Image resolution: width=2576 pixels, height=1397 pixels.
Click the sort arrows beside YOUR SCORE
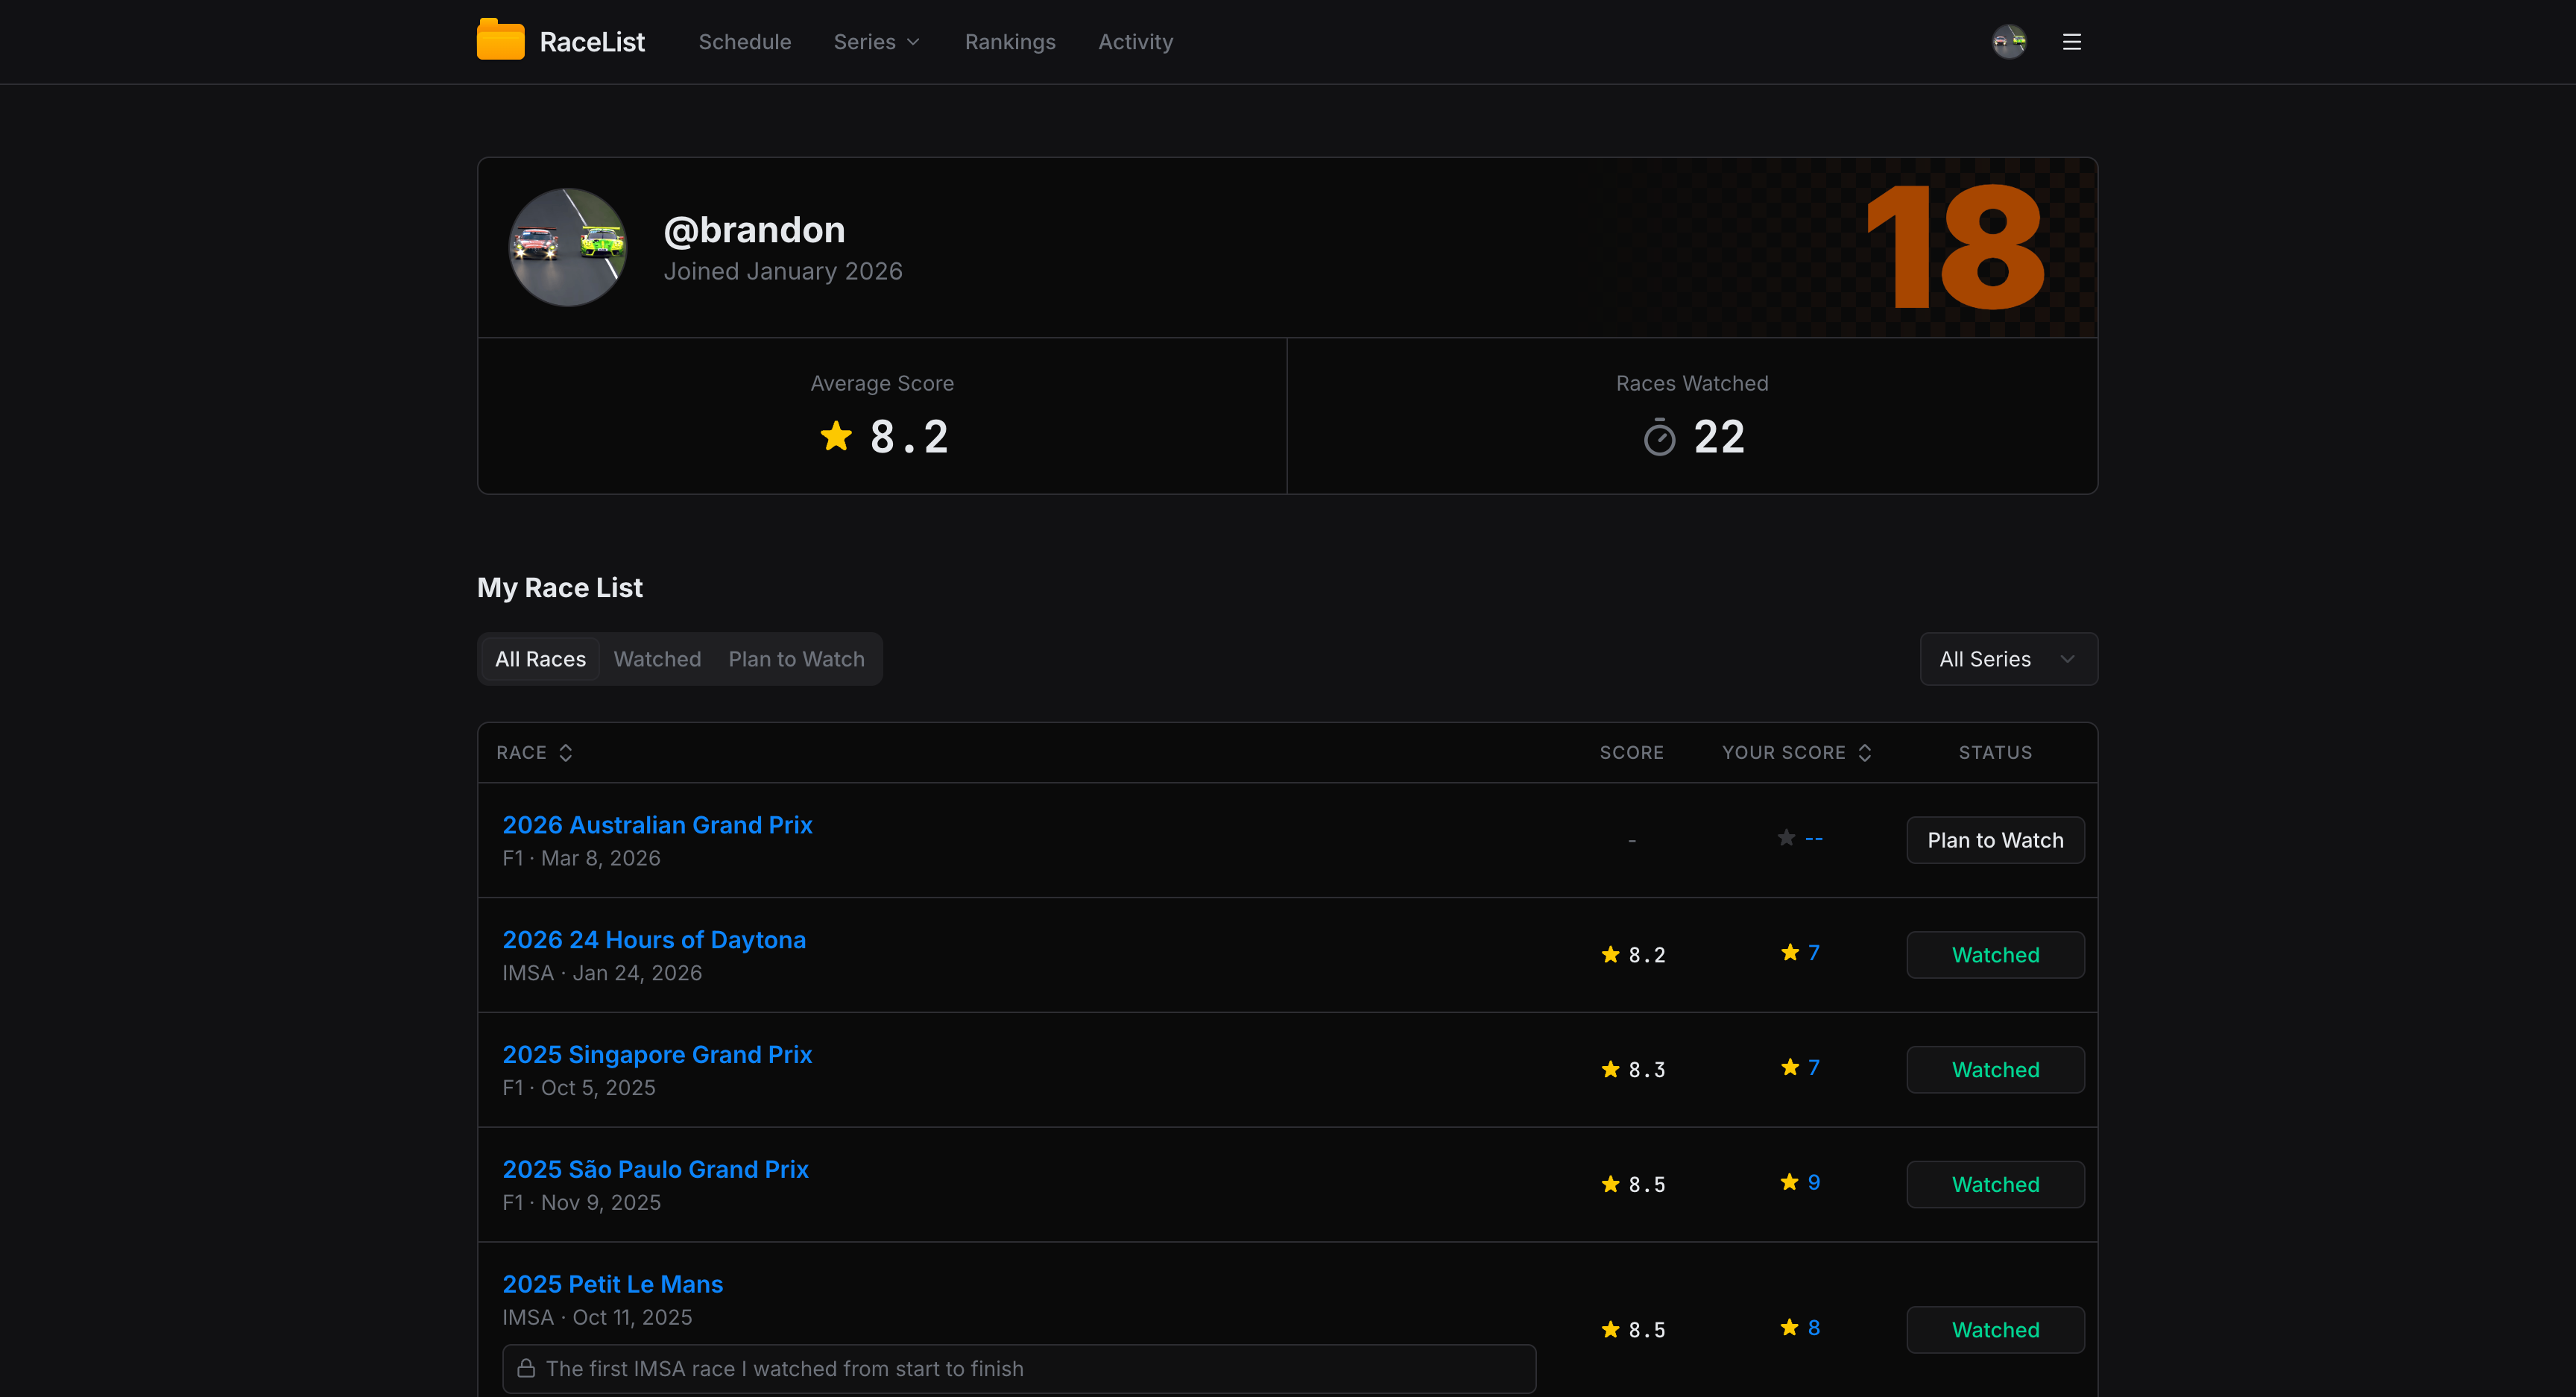[x=1865, y=753]
